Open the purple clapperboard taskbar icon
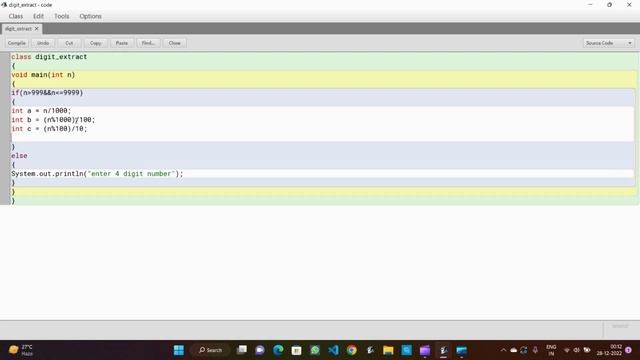The width and height of the screenshot is (640, 360). pyautogui.click(x=425, y=350)
